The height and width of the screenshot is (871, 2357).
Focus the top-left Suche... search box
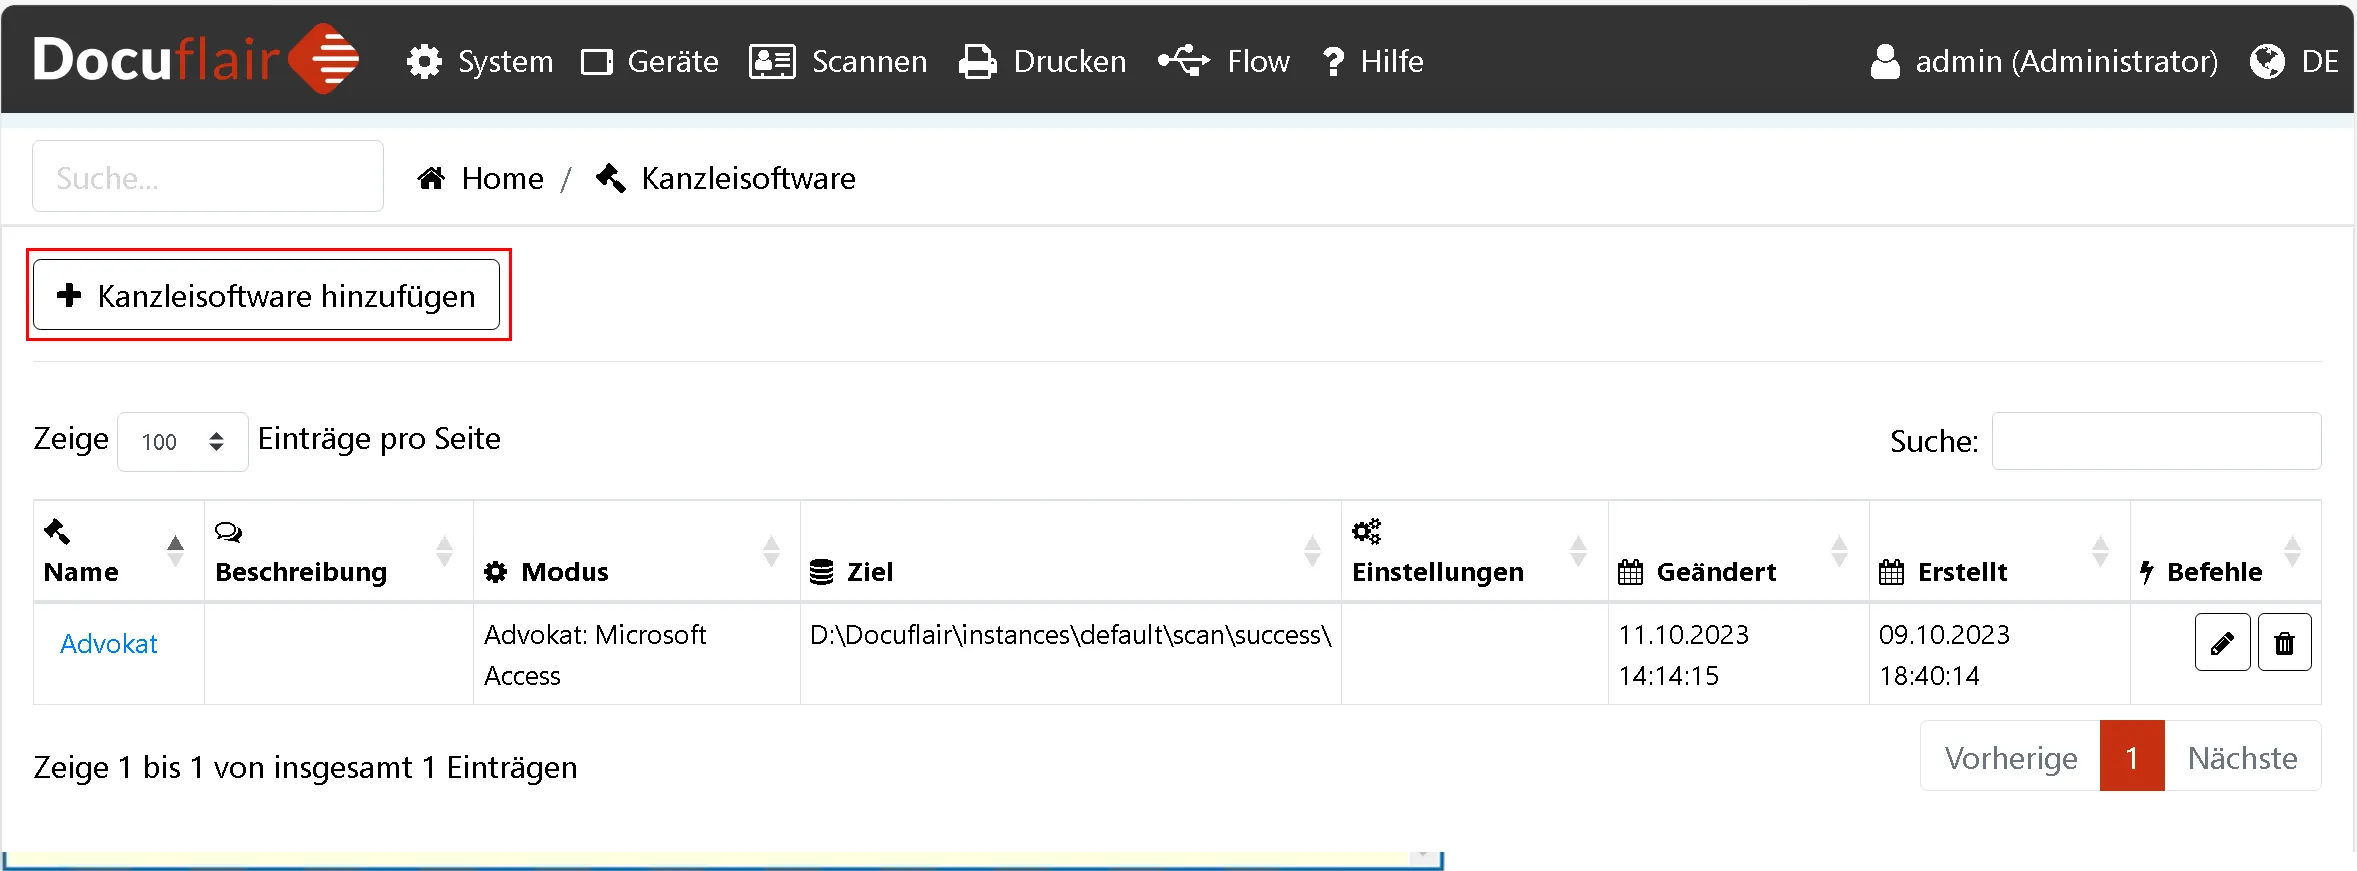click(x=208, y=177)
